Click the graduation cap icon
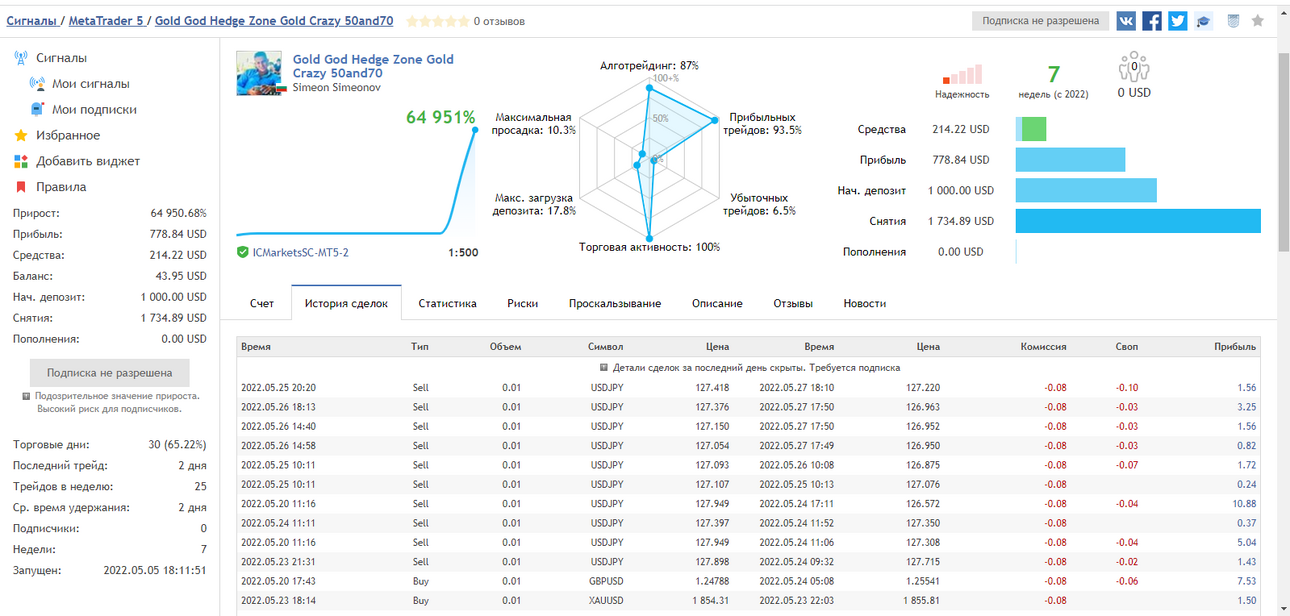The image size is (1290, 616). 1204,20
